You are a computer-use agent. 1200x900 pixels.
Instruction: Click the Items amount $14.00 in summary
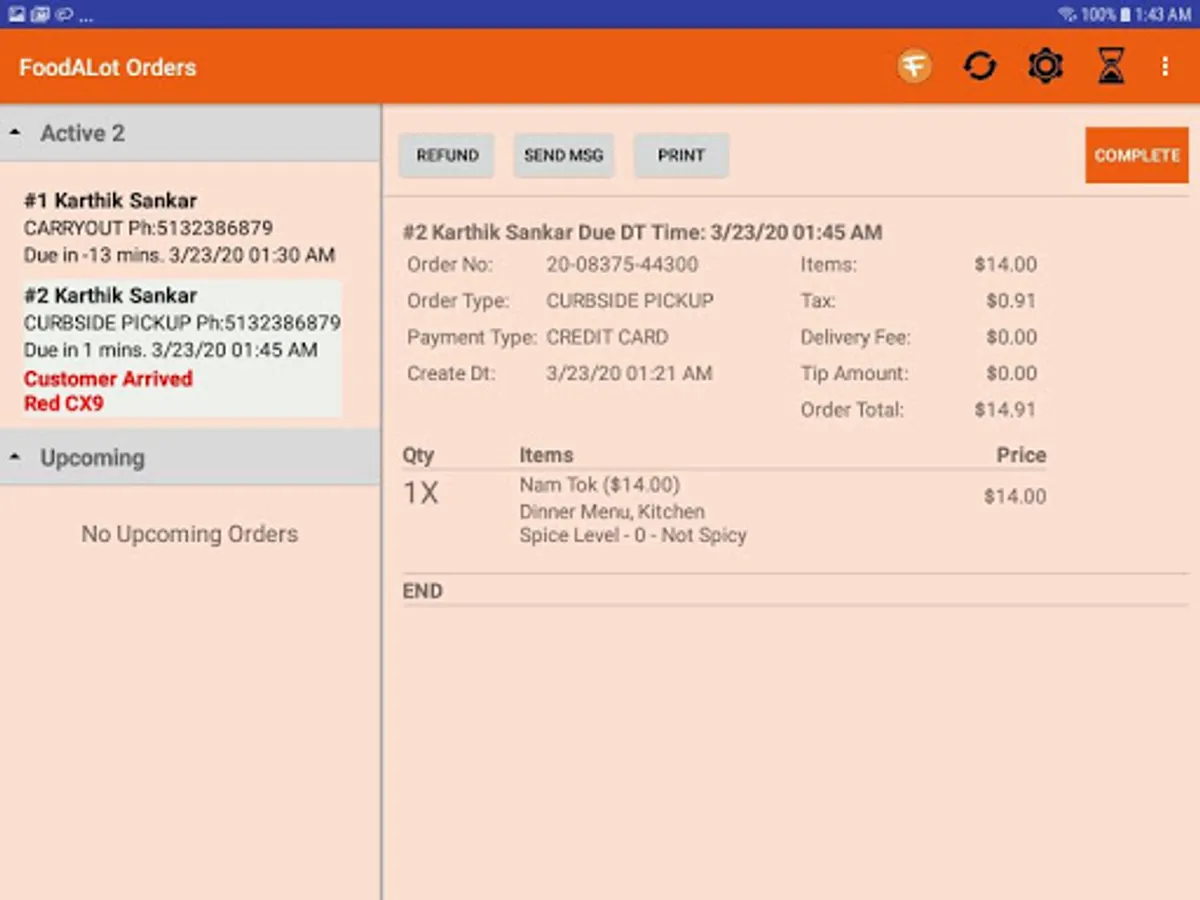point(1005,265)
